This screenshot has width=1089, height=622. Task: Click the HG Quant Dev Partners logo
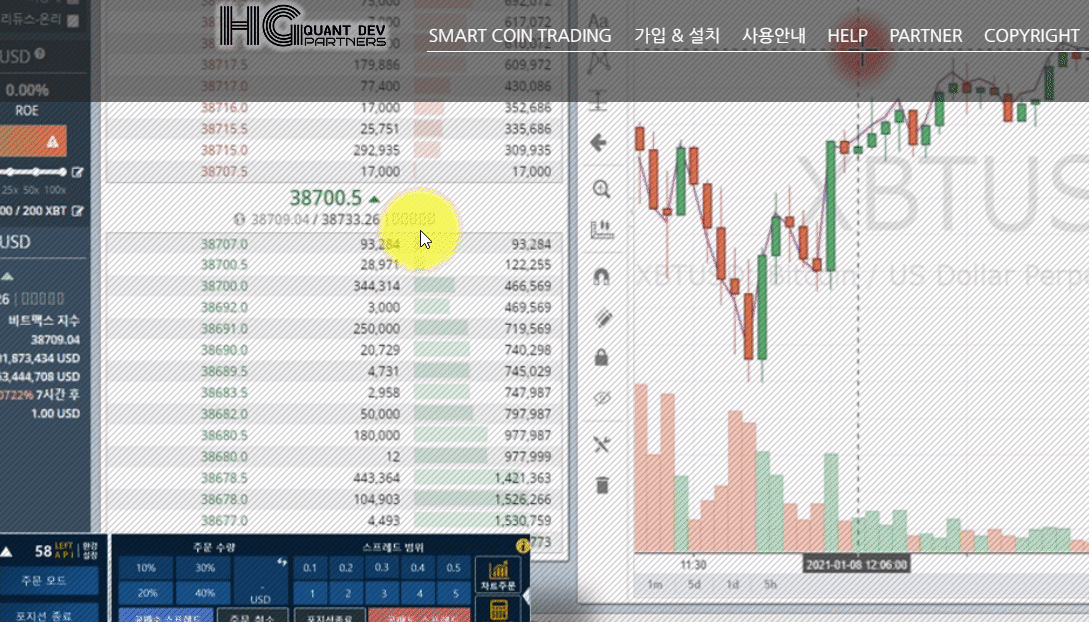pyautogui.click(x=303, y=26)
